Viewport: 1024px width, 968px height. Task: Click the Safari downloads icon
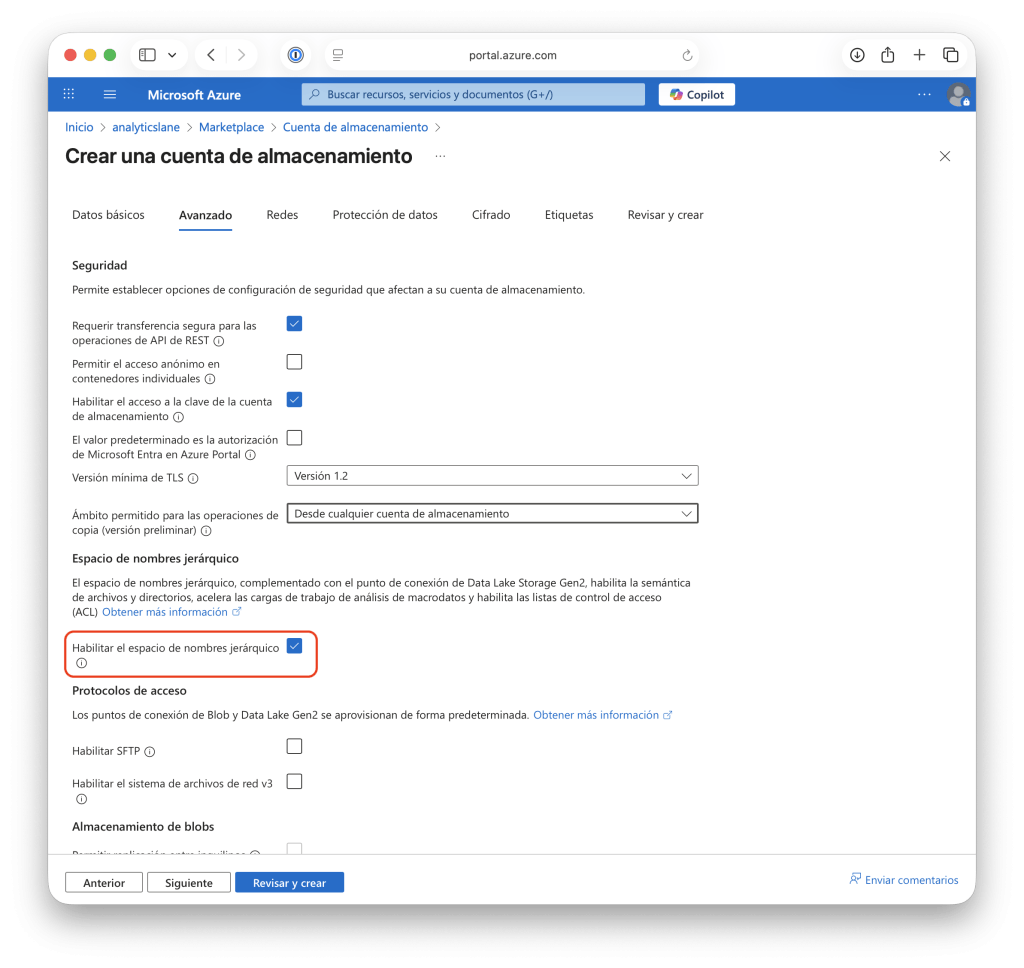tap(857, 55)
